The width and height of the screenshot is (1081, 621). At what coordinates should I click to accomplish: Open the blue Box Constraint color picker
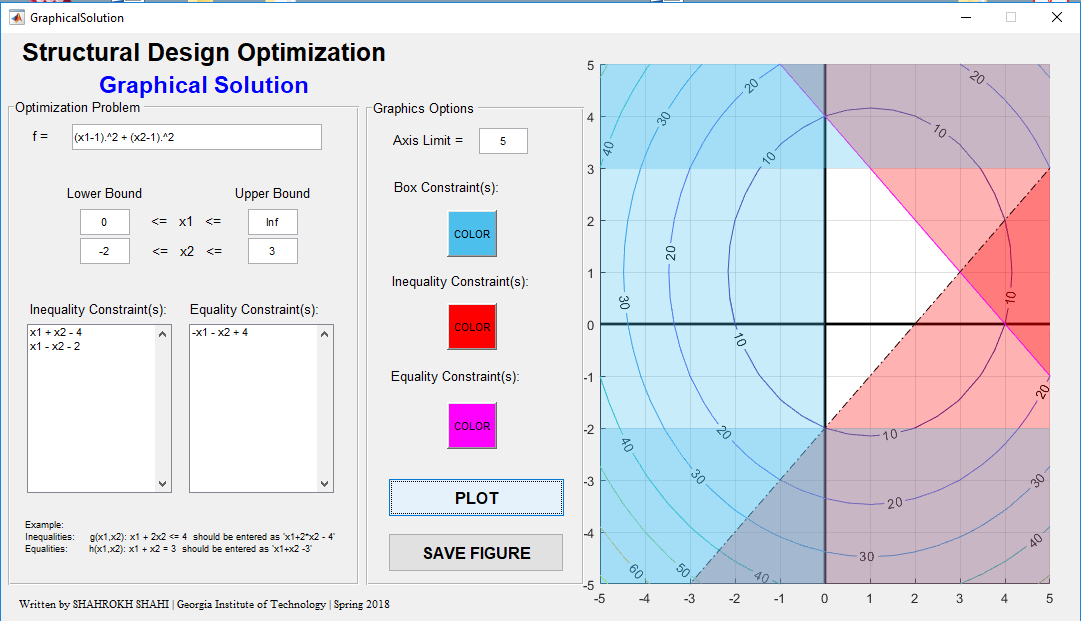[x=472, y=234]
